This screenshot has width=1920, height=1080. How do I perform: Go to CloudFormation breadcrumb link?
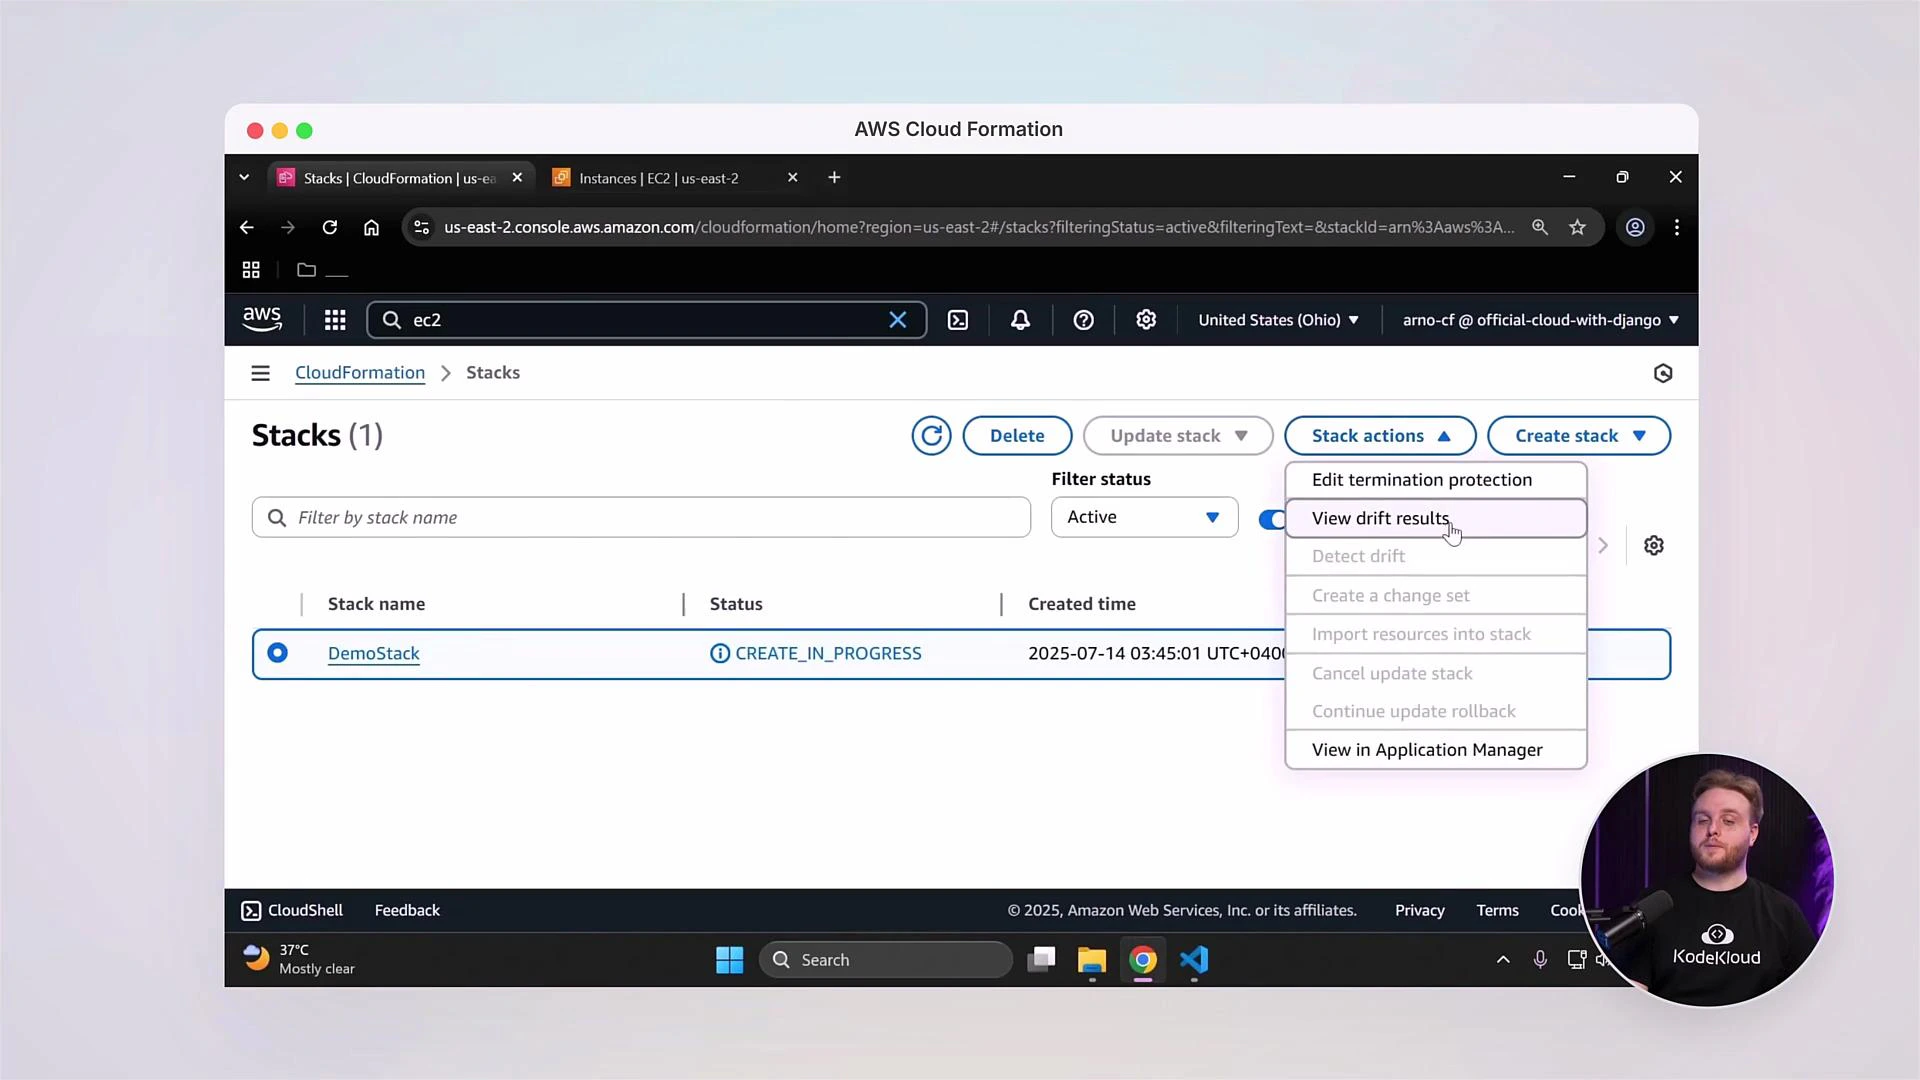point(360,373)
